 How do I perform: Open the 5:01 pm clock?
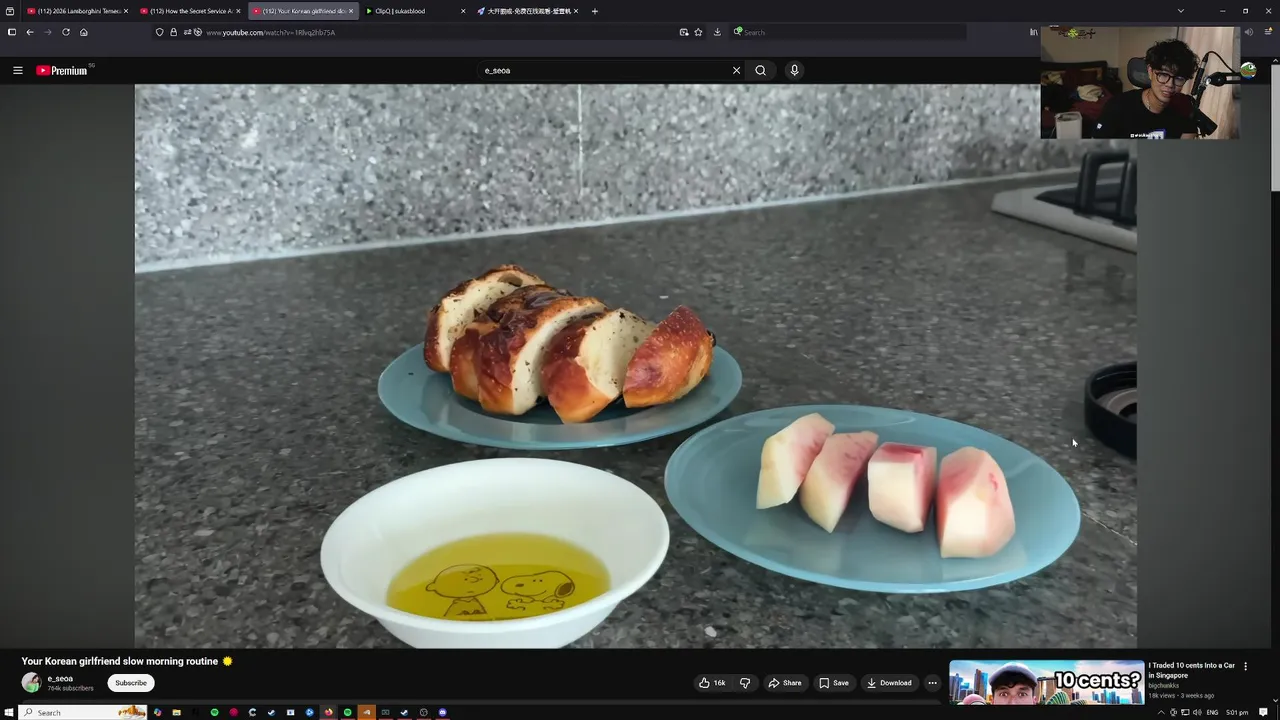(x=1237, y=712)
